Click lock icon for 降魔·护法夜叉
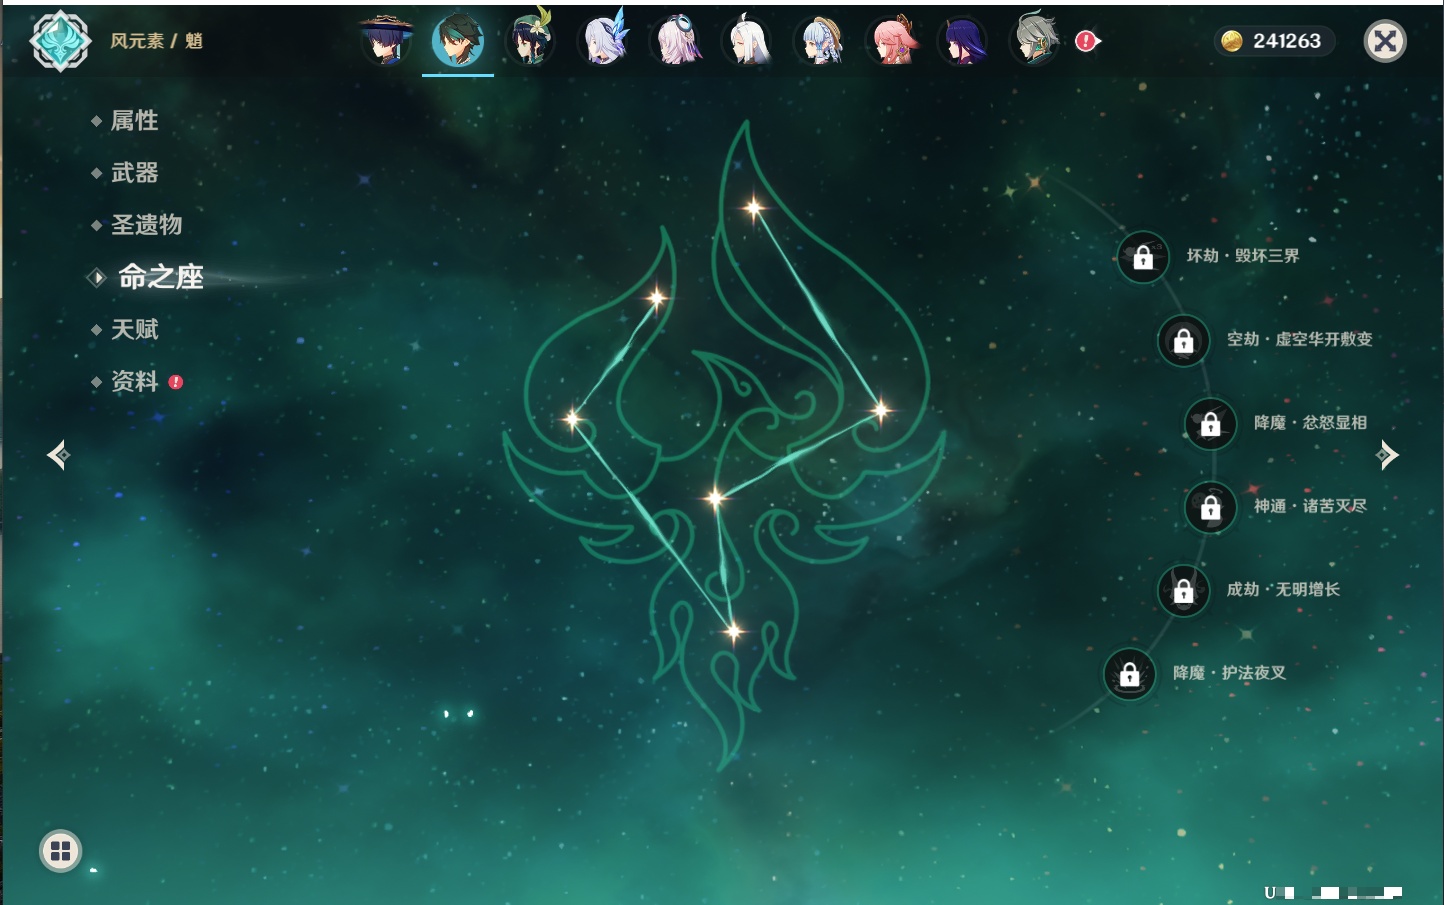 coord(1130,674)
